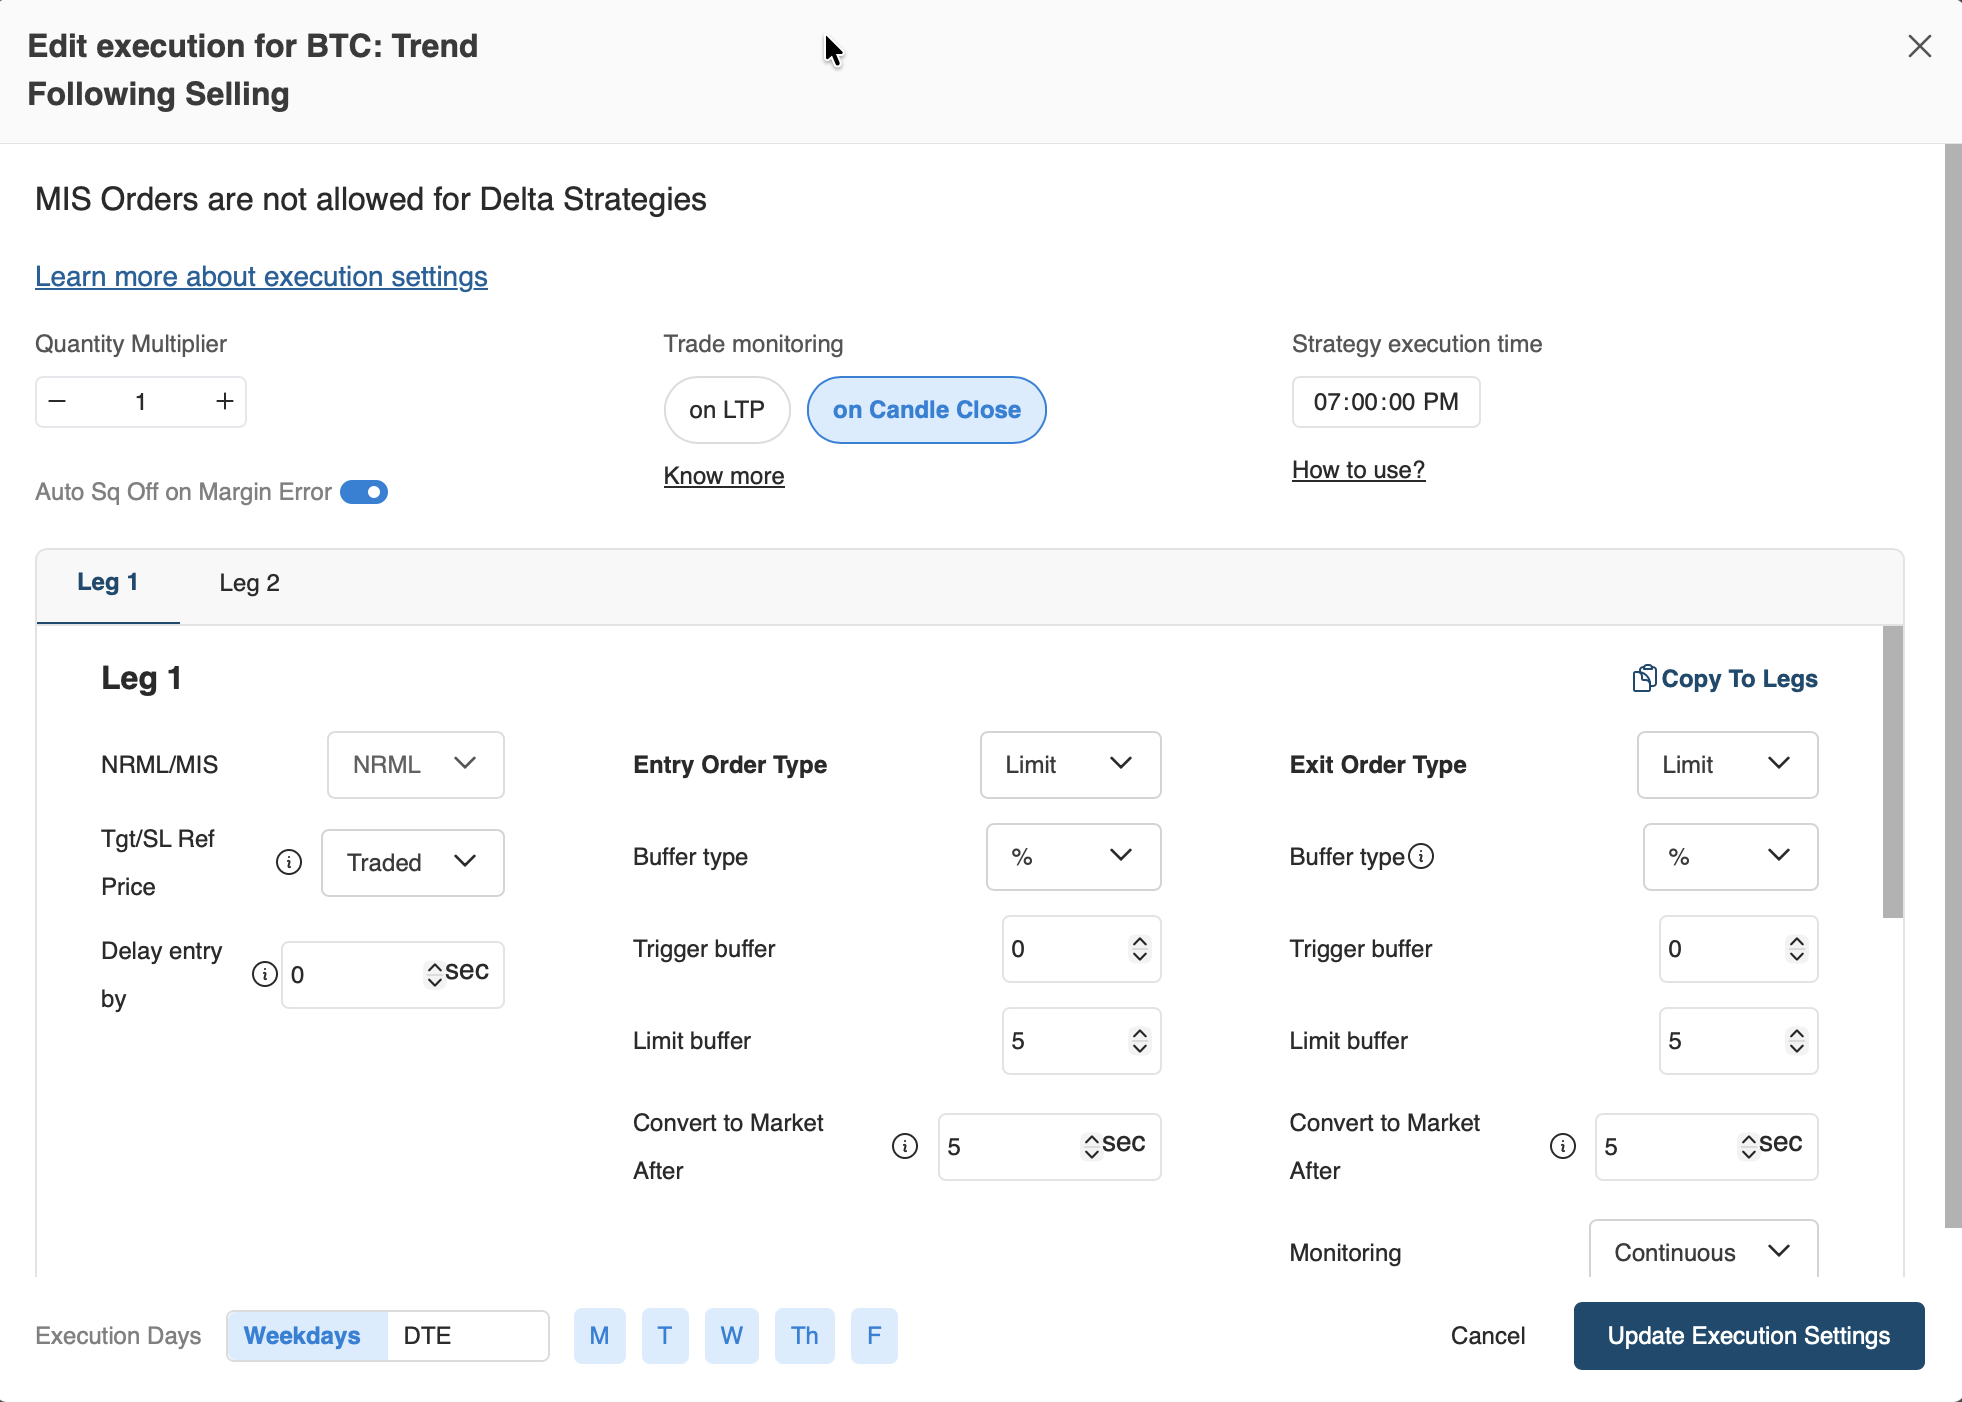Deselect Wednesday execution day chip

pyautogui.click(x=731, y=1336)
